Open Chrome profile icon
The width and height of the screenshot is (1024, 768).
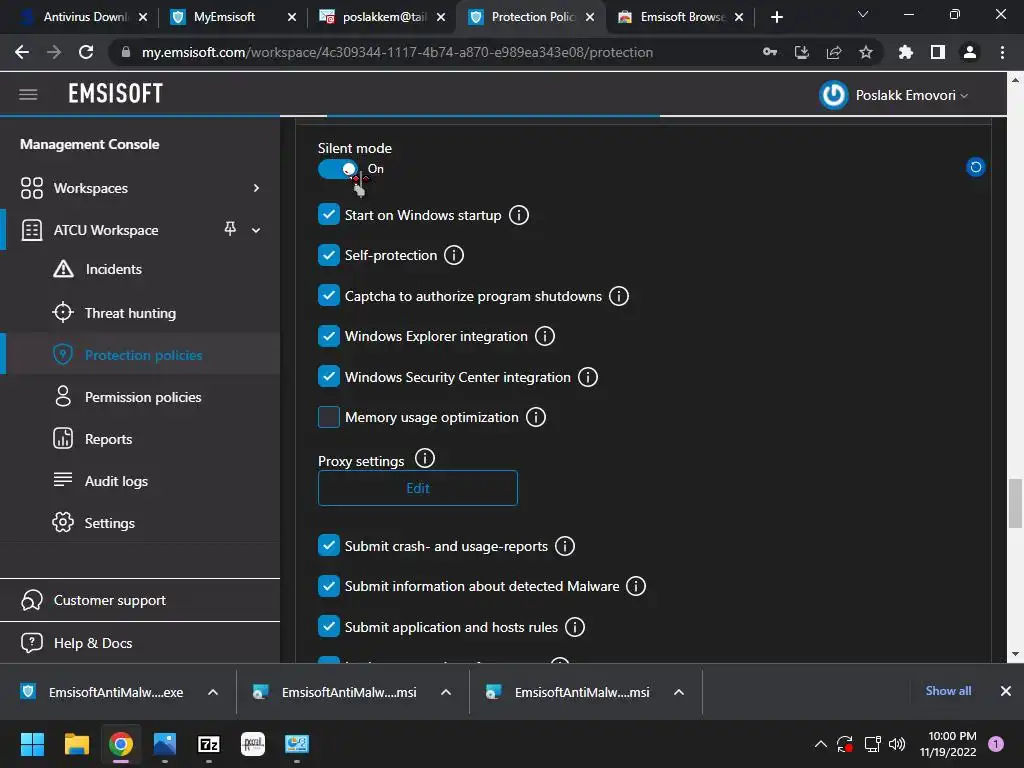(x=970, y=52)
